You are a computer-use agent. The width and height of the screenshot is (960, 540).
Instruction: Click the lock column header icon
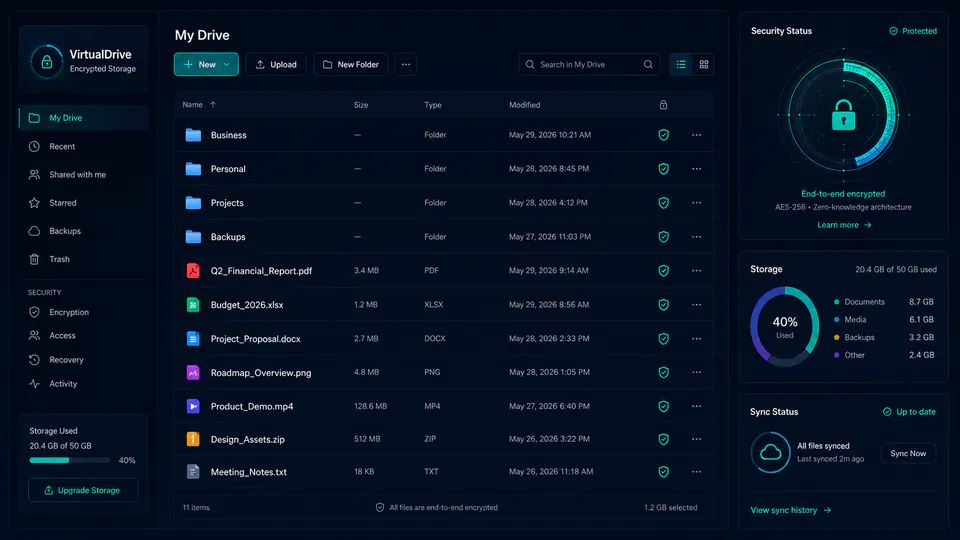663,105
